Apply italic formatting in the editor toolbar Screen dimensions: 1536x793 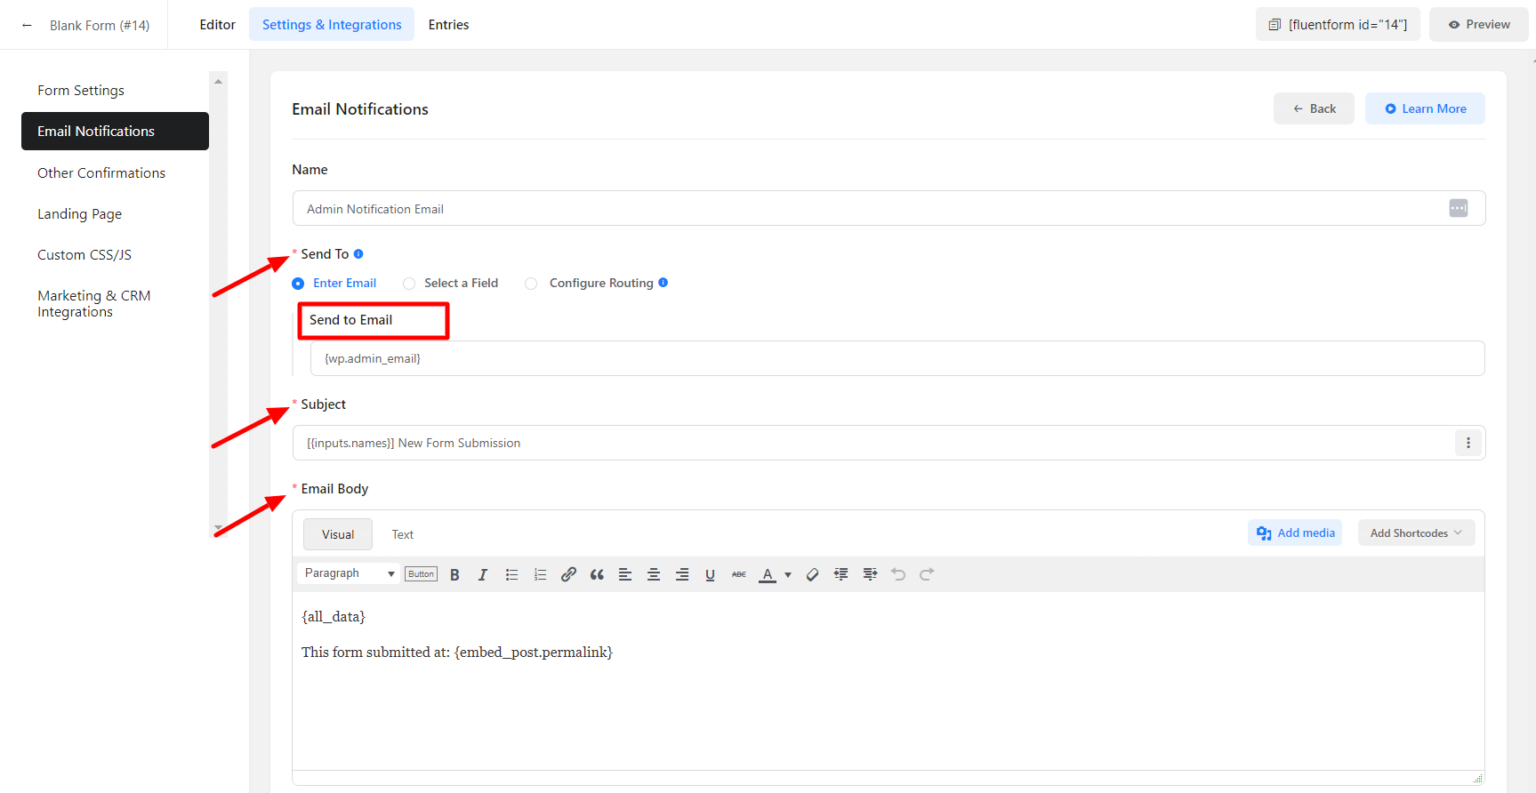coord(483,574)
